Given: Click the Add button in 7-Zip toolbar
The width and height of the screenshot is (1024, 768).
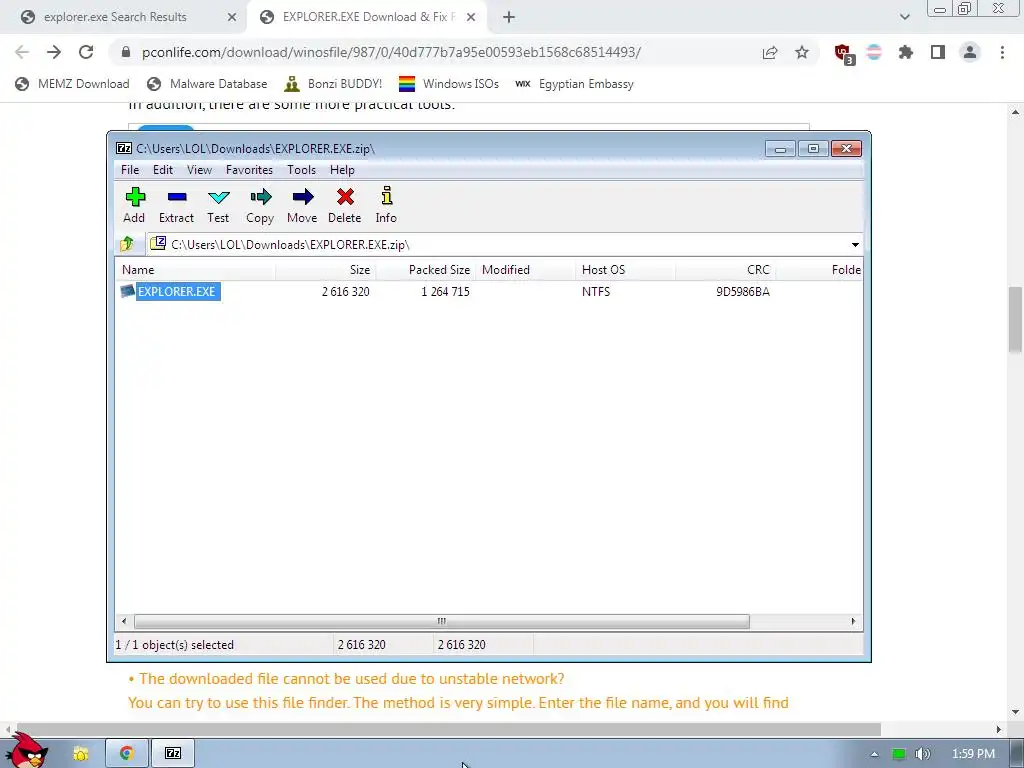Looking at the screenshot, I should coord(135,206).
